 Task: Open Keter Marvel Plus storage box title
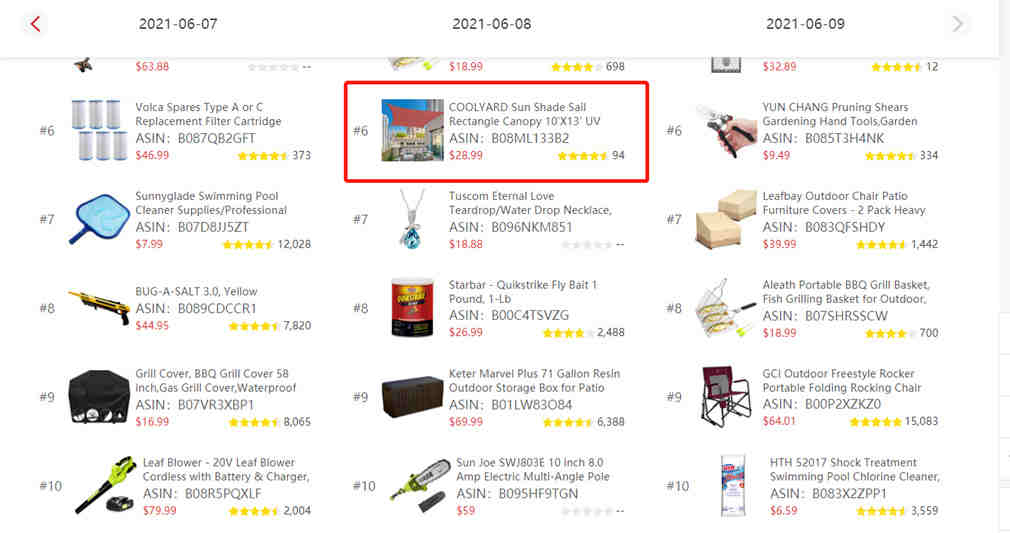click(x=534, y=381)
